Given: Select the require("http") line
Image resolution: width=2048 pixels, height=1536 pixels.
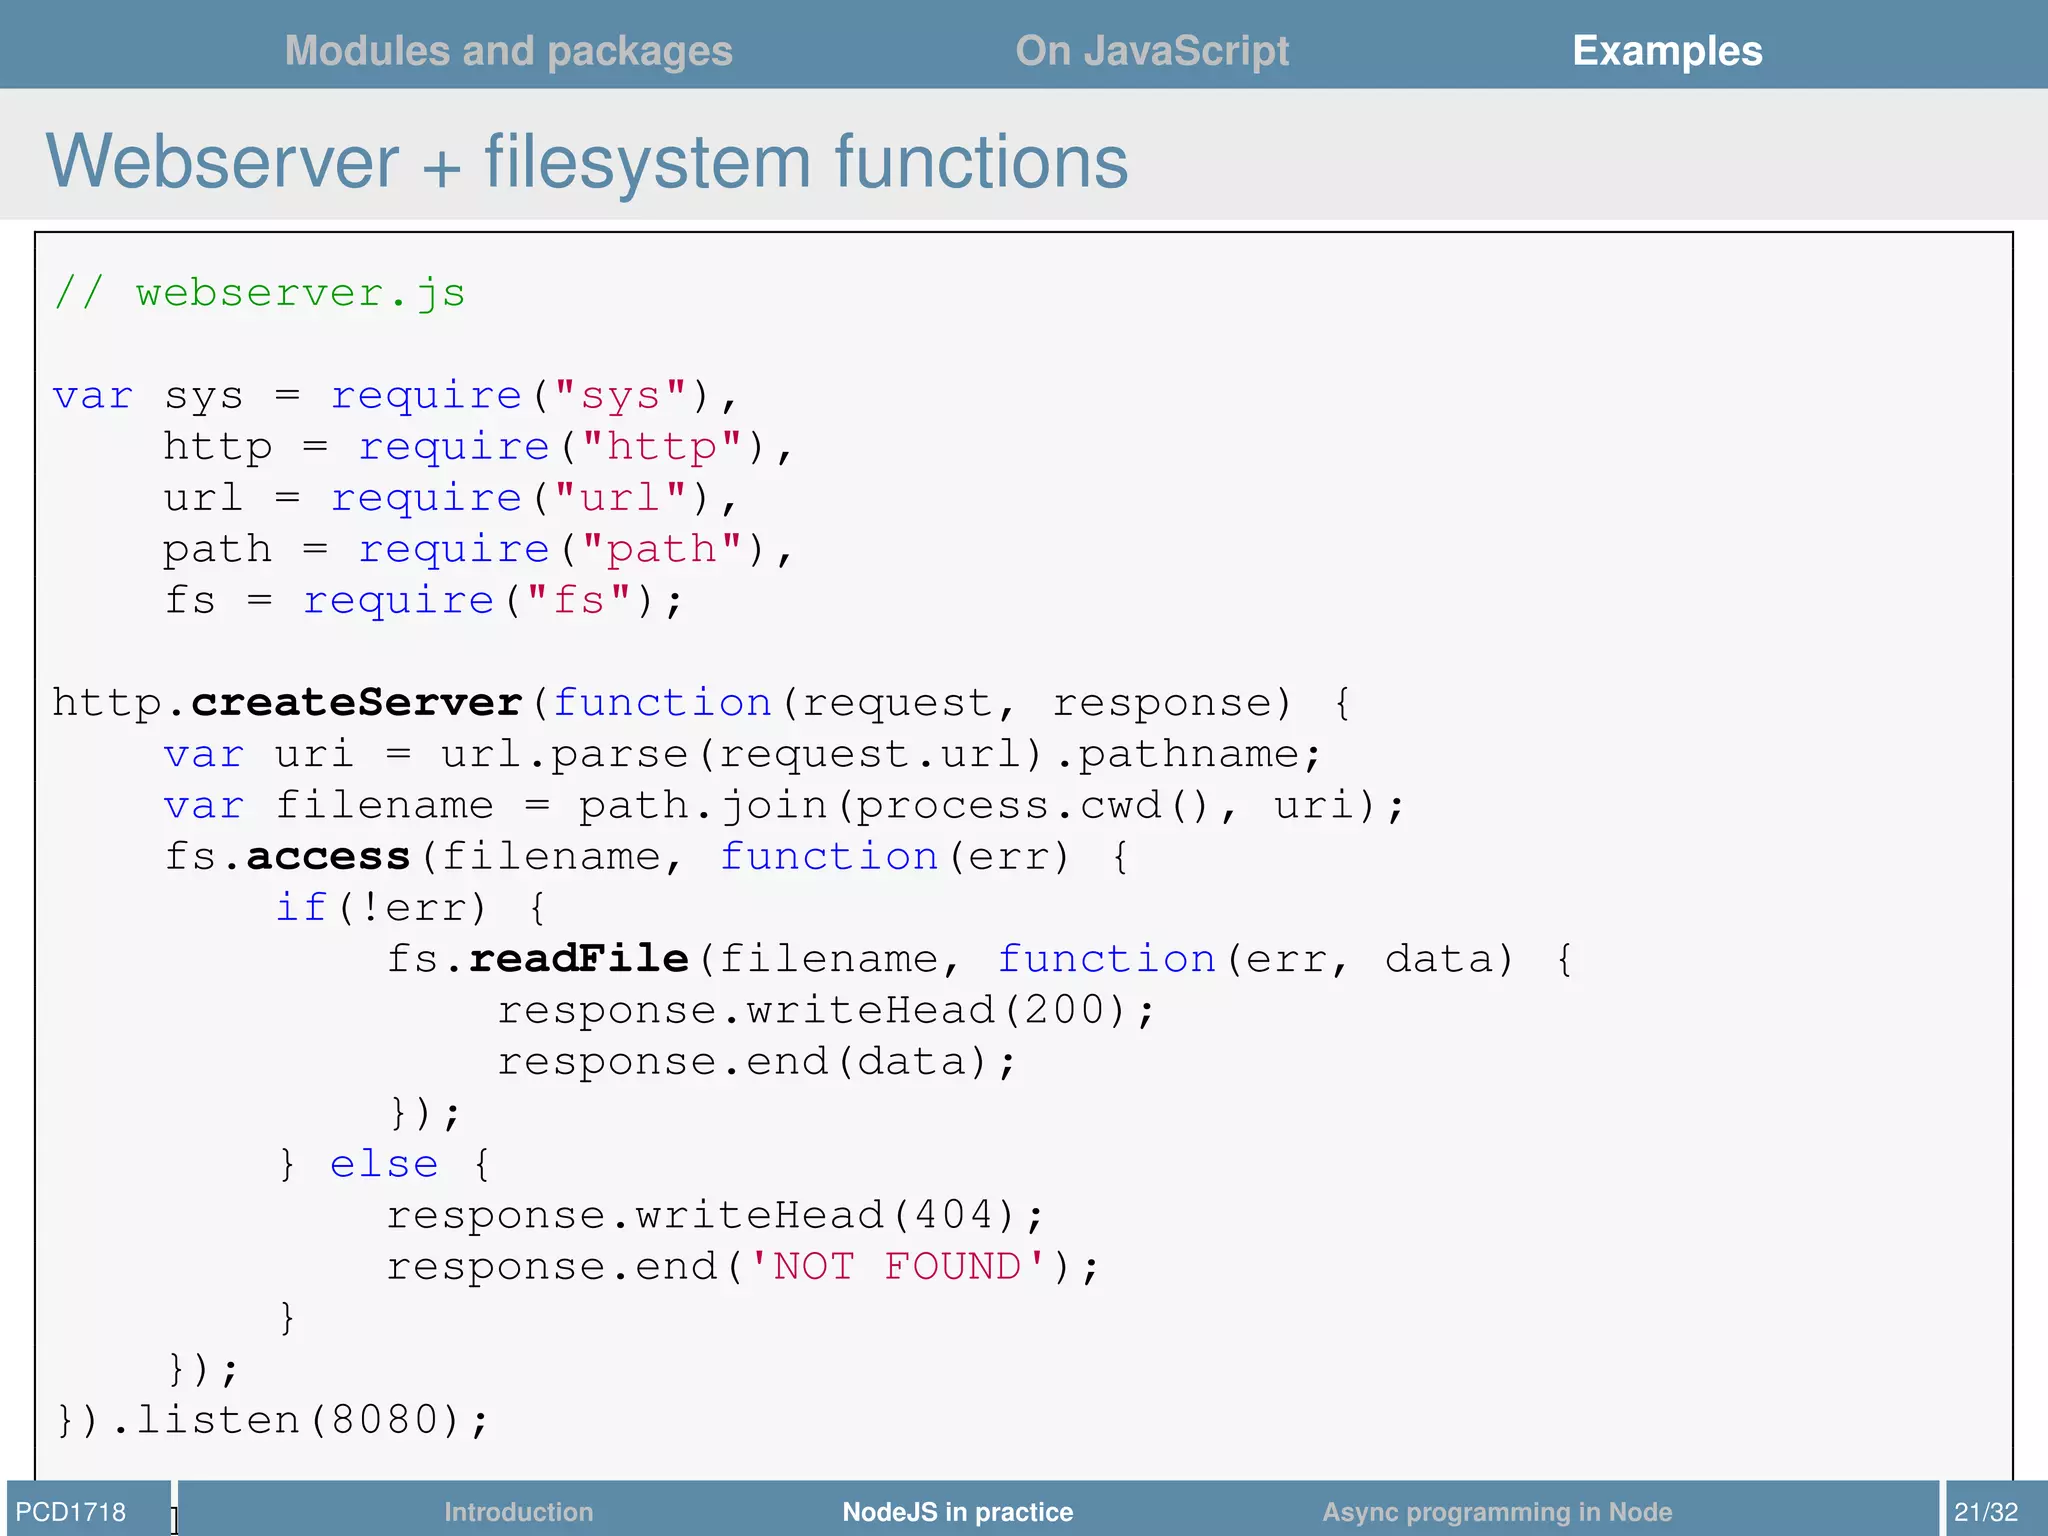Looking at the screenshot, I should click(479, 447).
